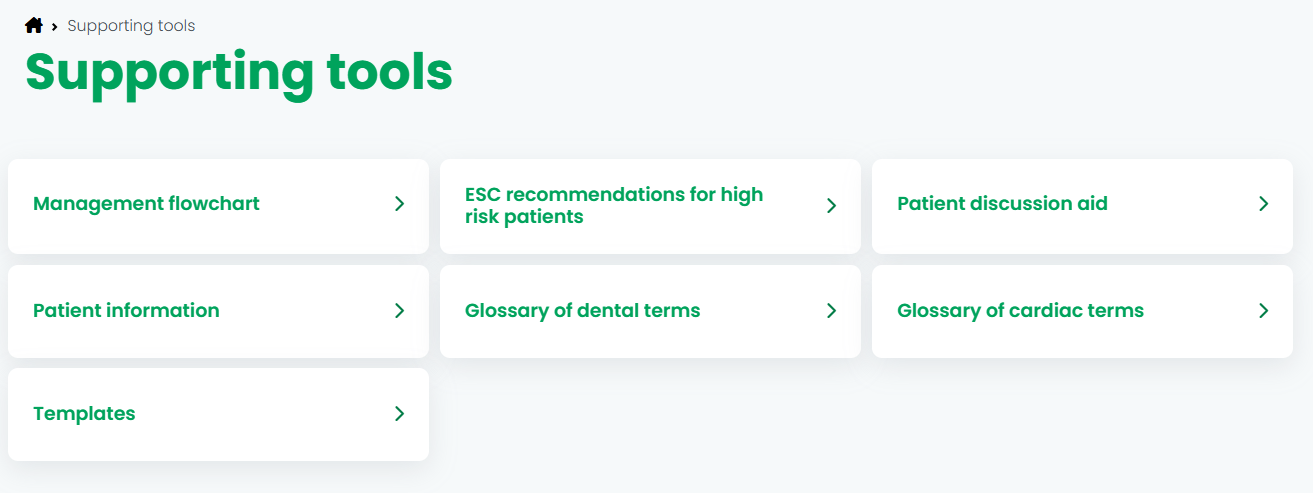Viewport: 1313px width, 493px height.
Task: Click the home icon in breadcrumb
Action: [x=34, y=25]
